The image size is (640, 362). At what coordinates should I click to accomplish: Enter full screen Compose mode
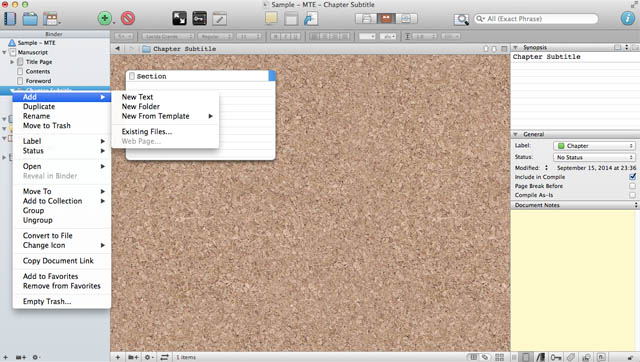(179, 18)
